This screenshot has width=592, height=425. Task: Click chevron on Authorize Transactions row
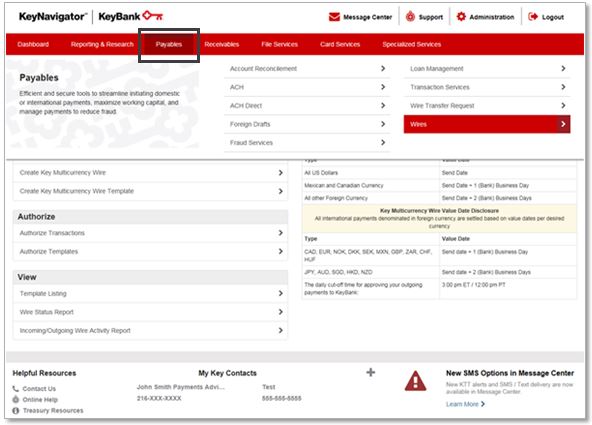click(281, 233)
